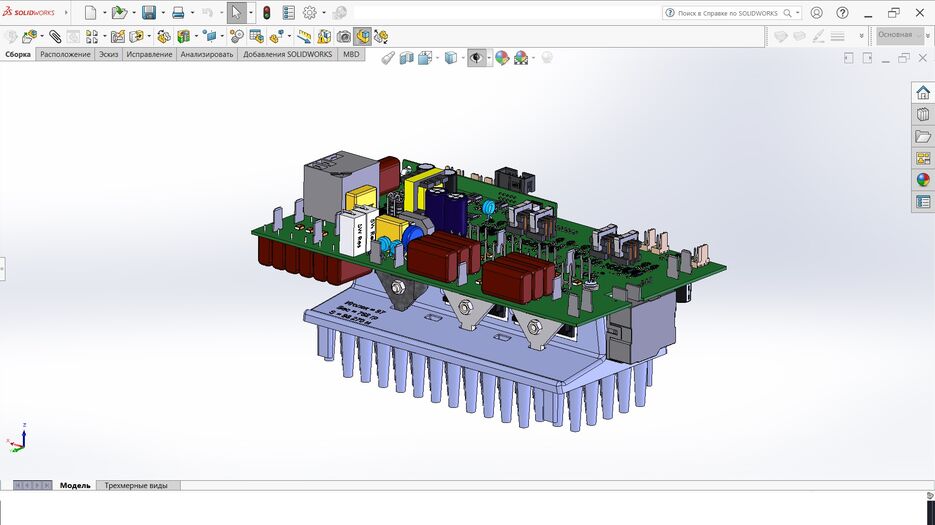935x525 pixels.
Task: Open the Options gear icon
Action: (x=309, y=13)
